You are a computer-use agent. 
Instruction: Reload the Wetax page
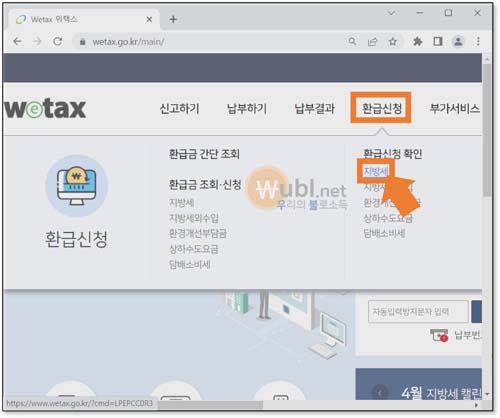(x=58, y=41)
